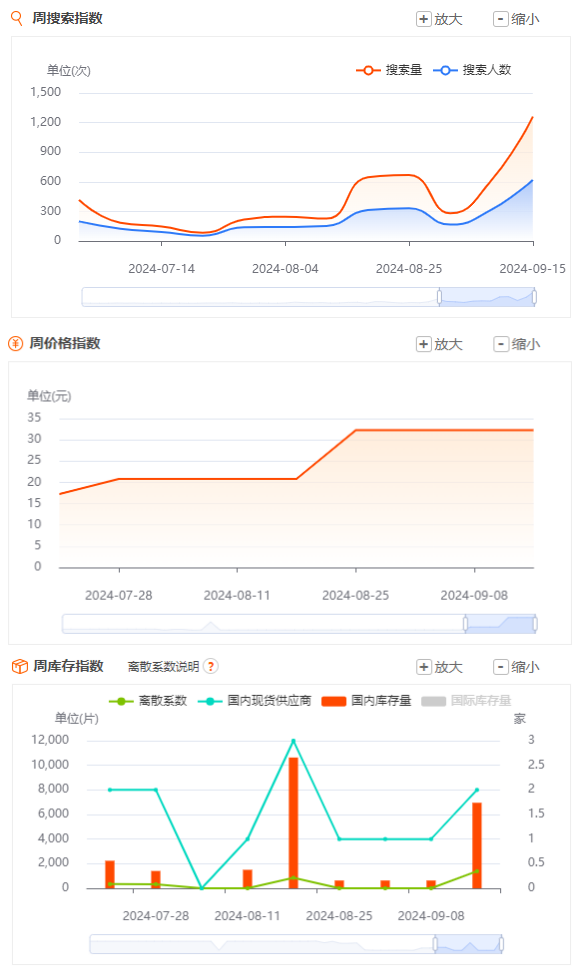Hide the 离散系数 legend series

coord(148,701)
